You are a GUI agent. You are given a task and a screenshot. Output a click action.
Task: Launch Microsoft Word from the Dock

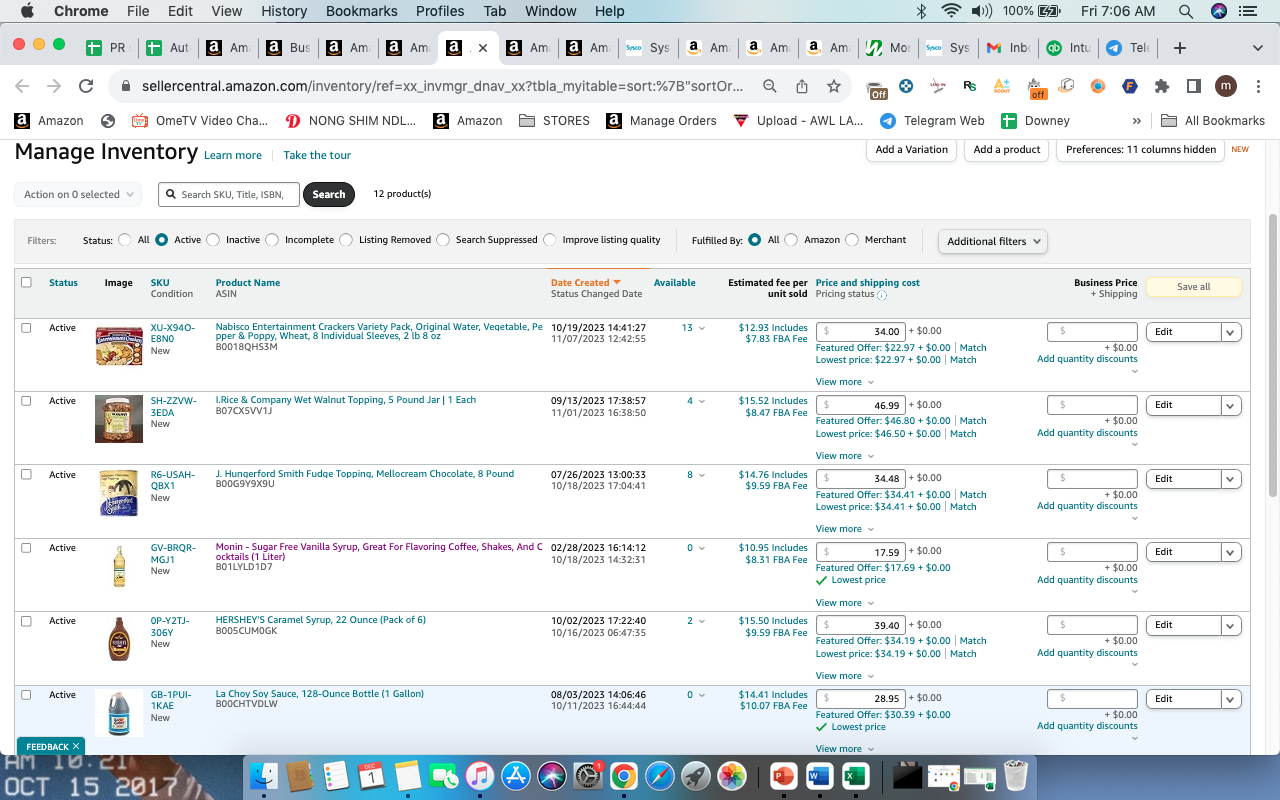point(819,775)
